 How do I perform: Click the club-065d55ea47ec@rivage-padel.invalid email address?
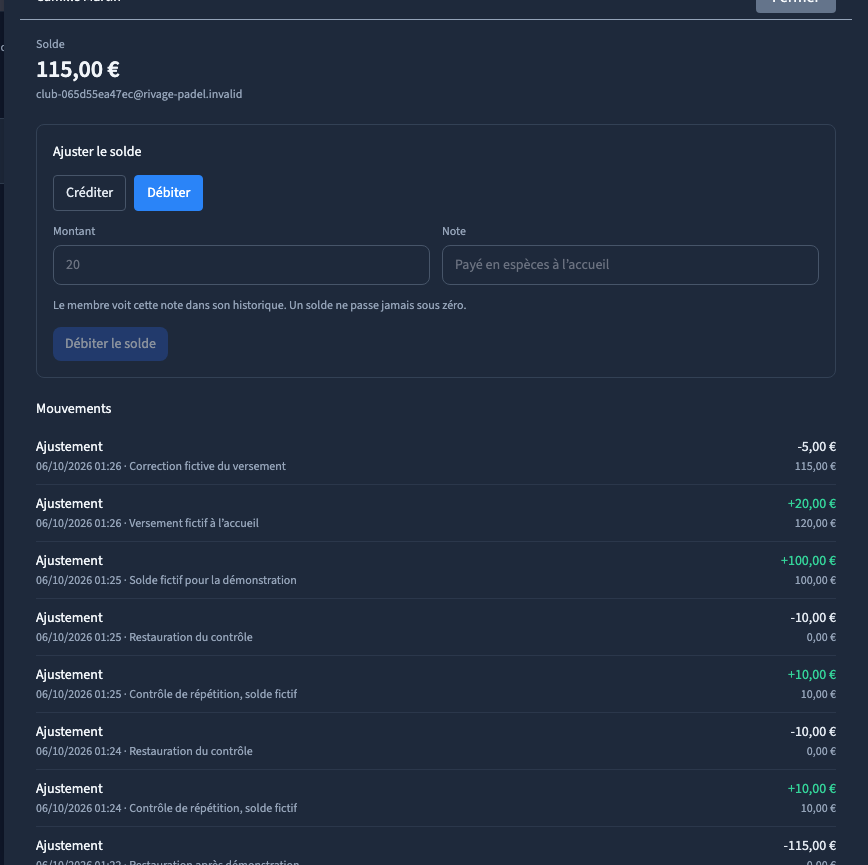click(139, 94)
